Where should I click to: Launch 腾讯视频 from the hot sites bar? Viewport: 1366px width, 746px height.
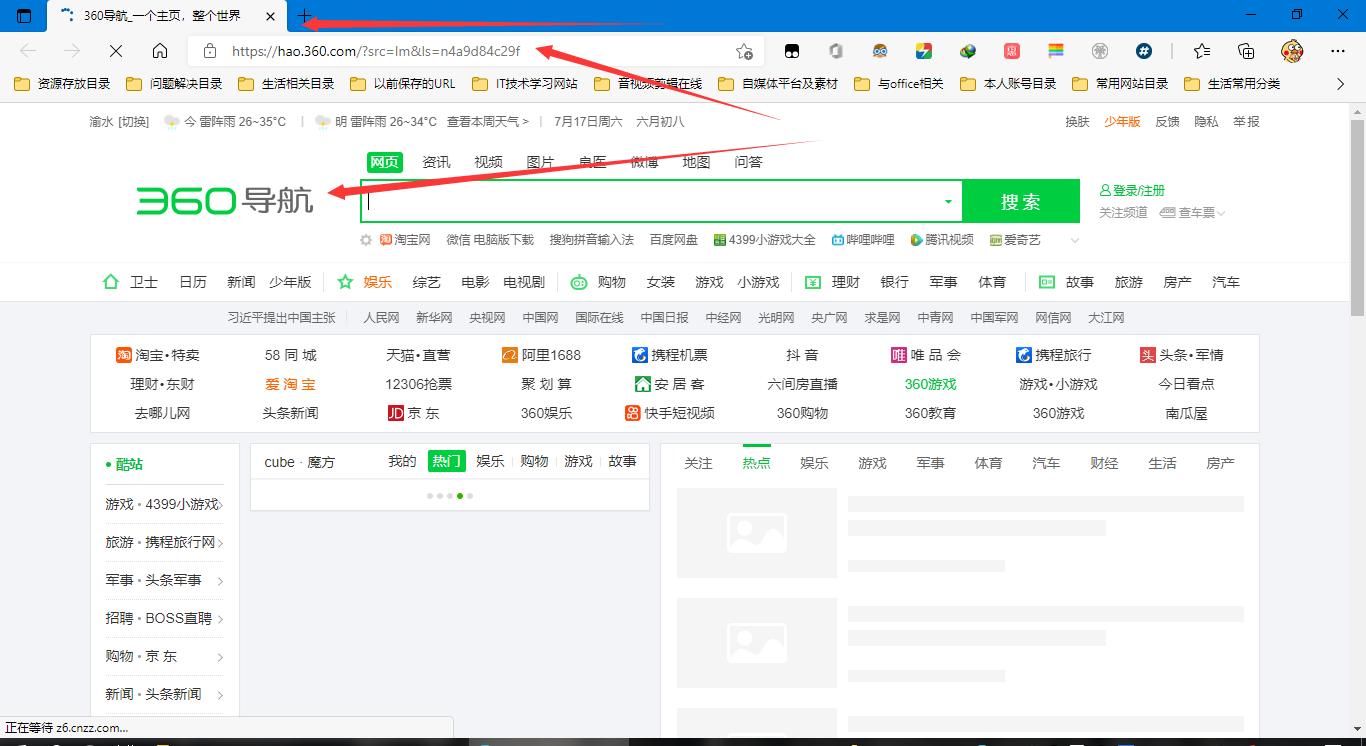[x=944, y=239]
